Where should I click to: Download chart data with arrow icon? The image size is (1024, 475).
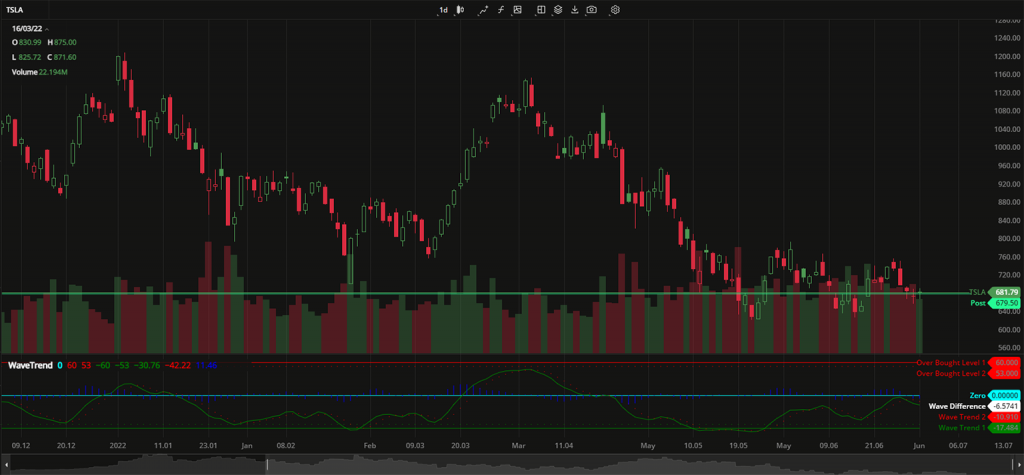[x=575, y=10]
